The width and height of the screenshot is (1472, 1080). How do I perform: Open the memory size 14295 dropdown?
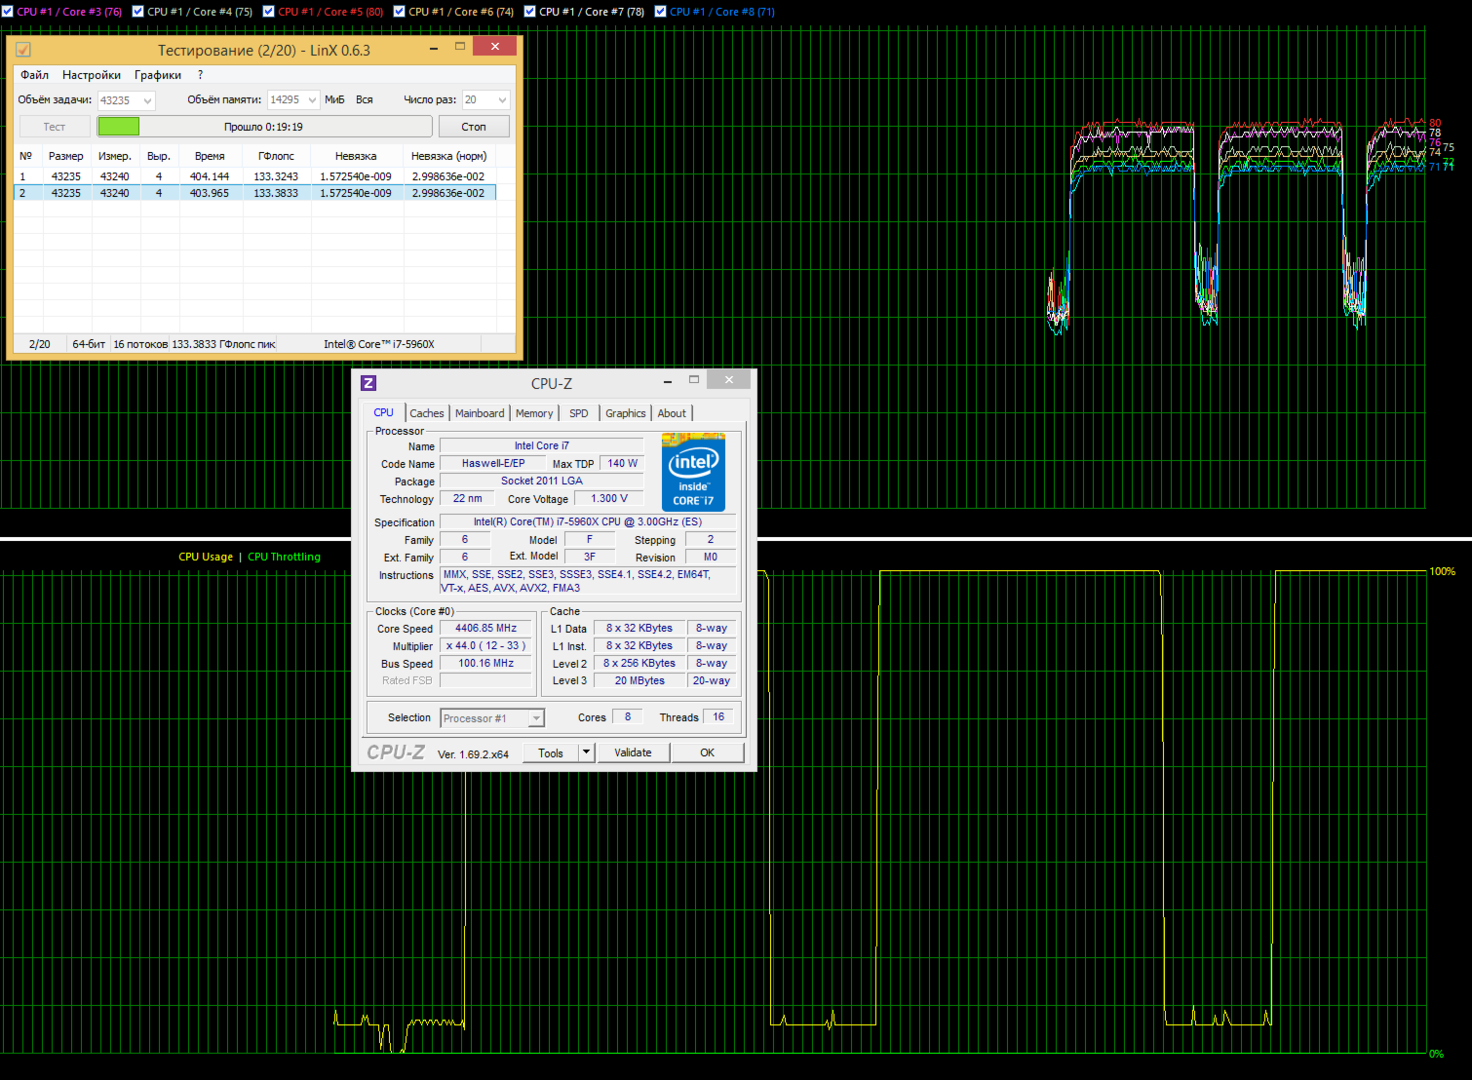click(312, 100)
